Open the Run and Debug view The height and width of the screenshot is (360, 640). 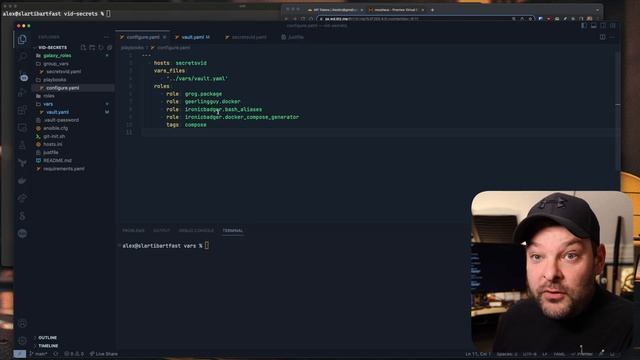22,93
